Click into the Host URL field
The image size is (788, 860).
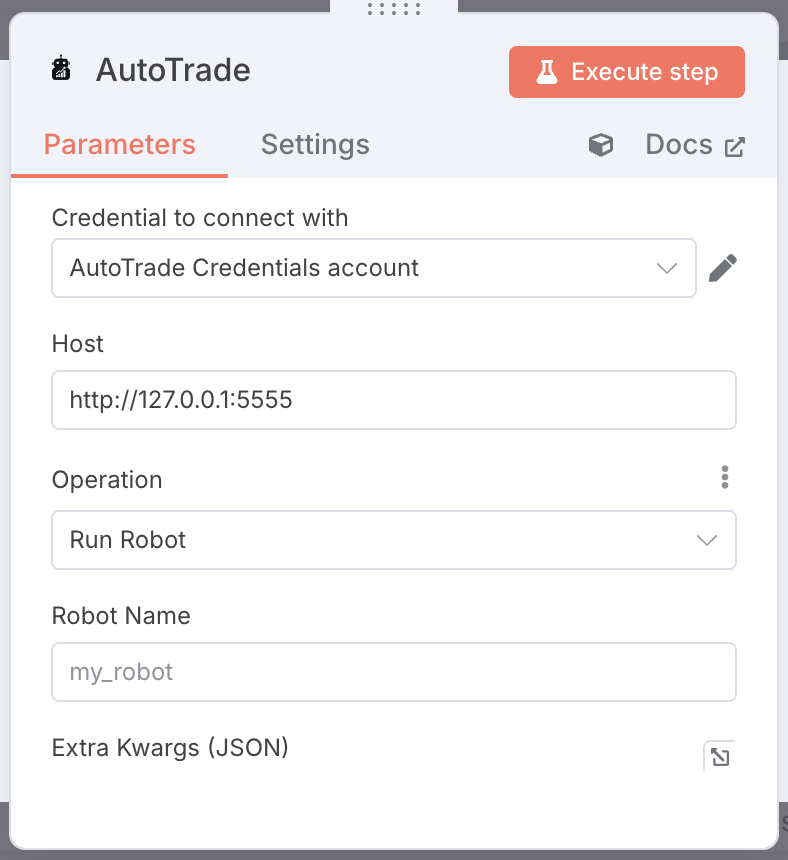click(394, 400)
